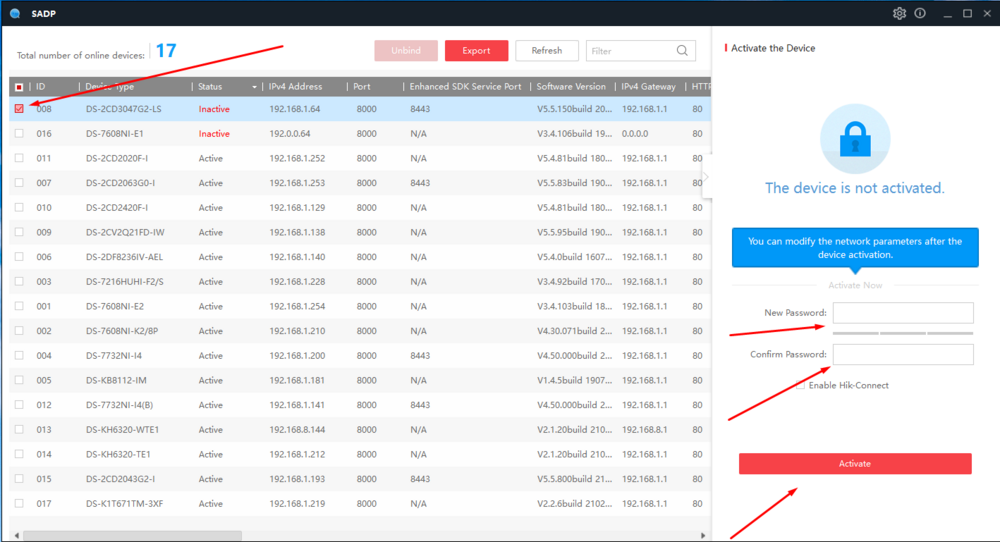Click the horizontal scrollbar under device list
Image resolution: width=1000 pixels, height=542 pixels.
coord(130,536)
